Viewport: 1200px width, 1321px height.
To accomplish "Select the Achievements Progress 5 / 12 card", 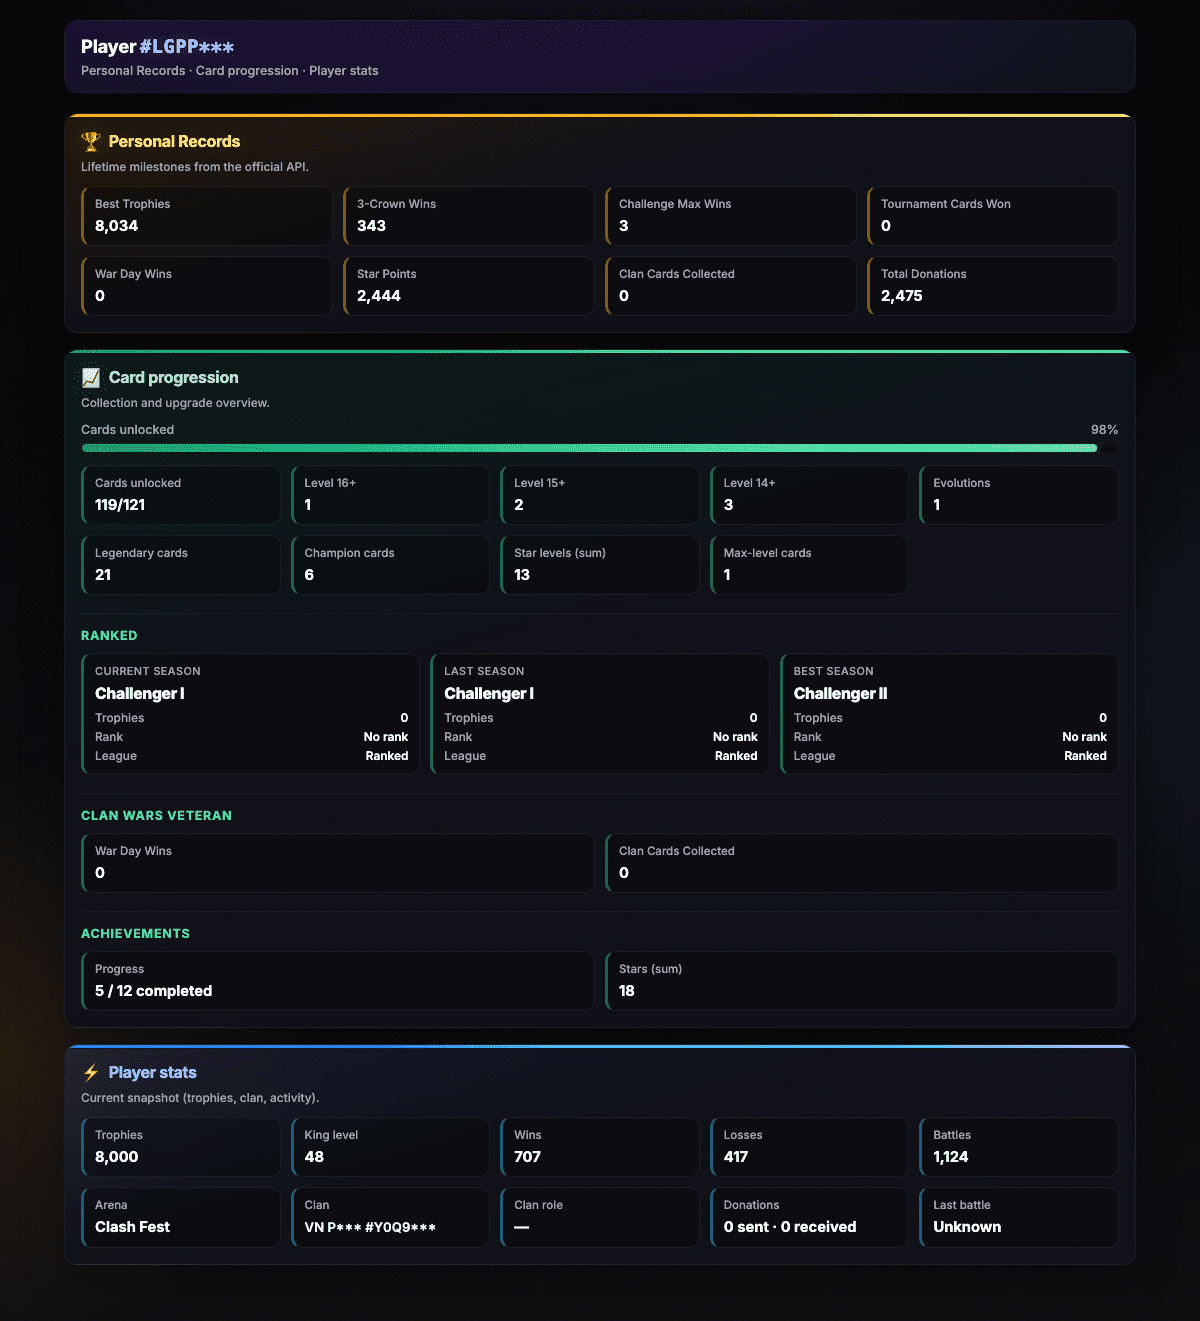I will (338, 981).
